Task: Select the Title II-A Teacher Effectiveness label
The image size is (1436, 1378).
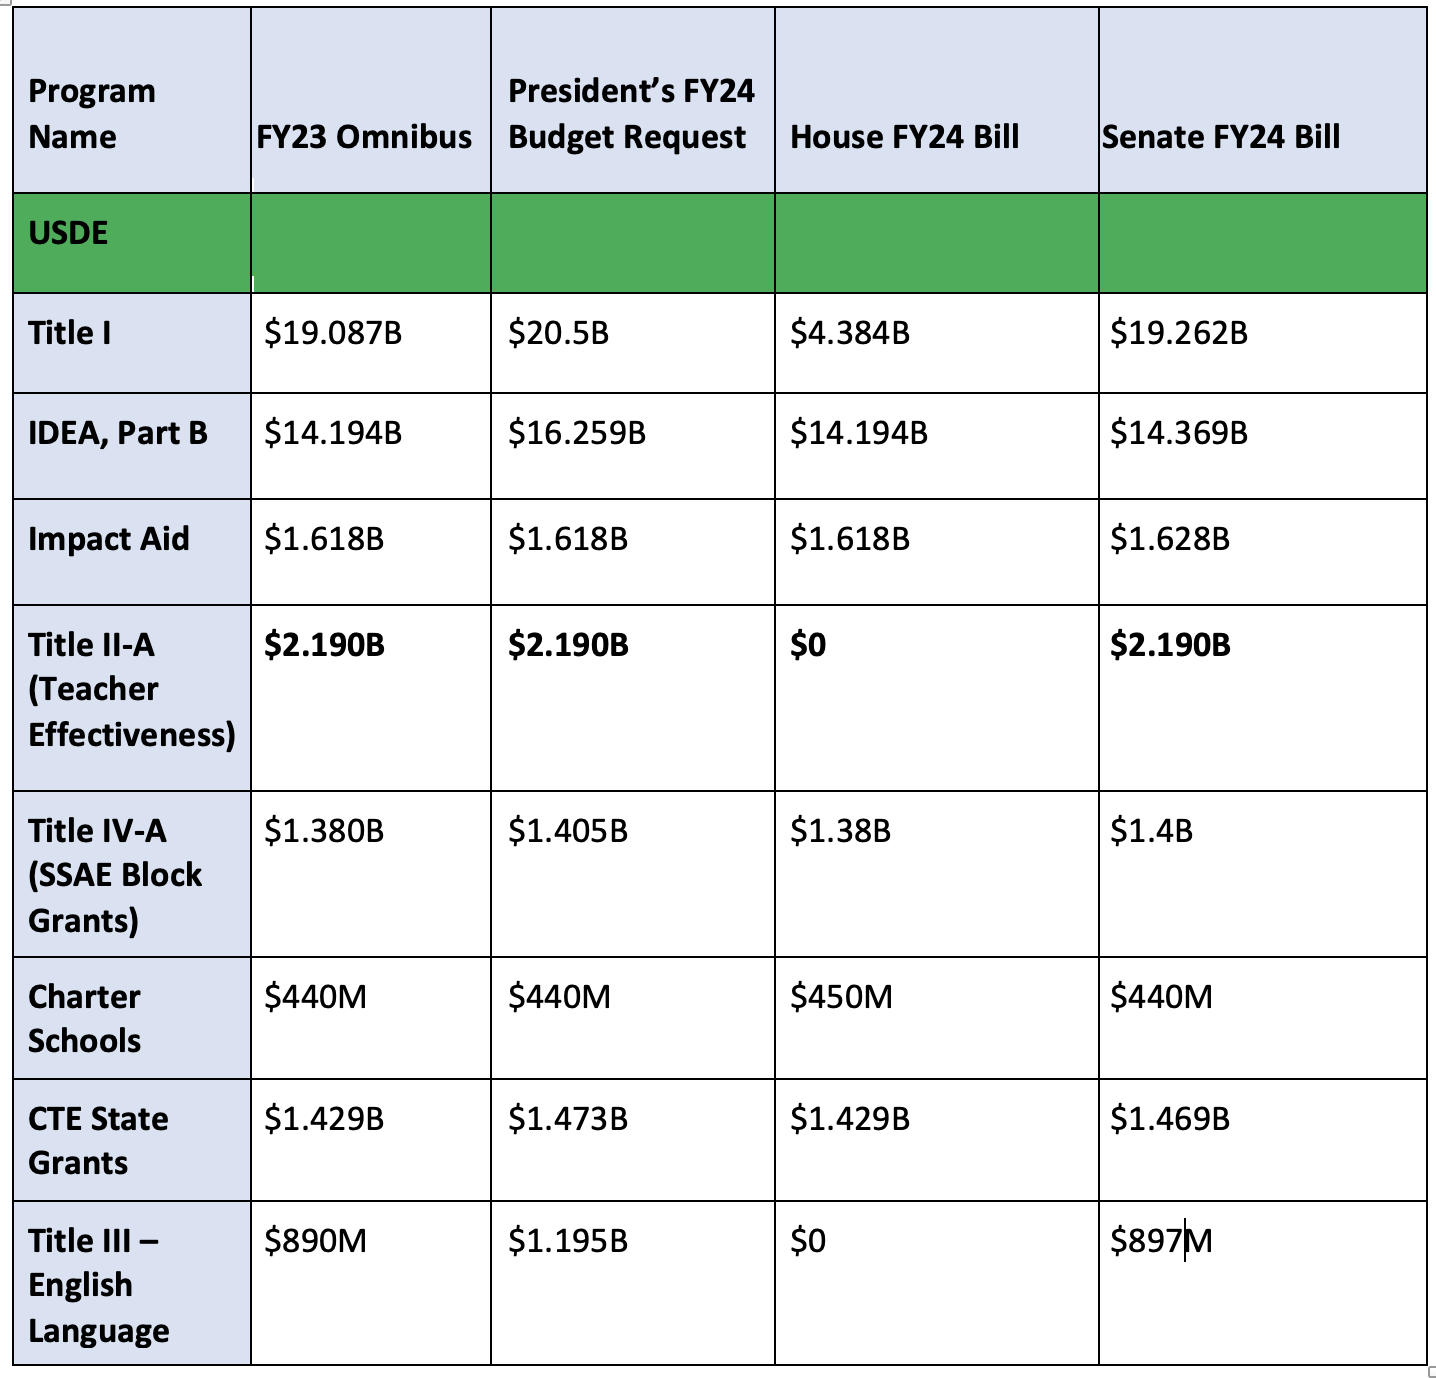Action: (132, 698)
